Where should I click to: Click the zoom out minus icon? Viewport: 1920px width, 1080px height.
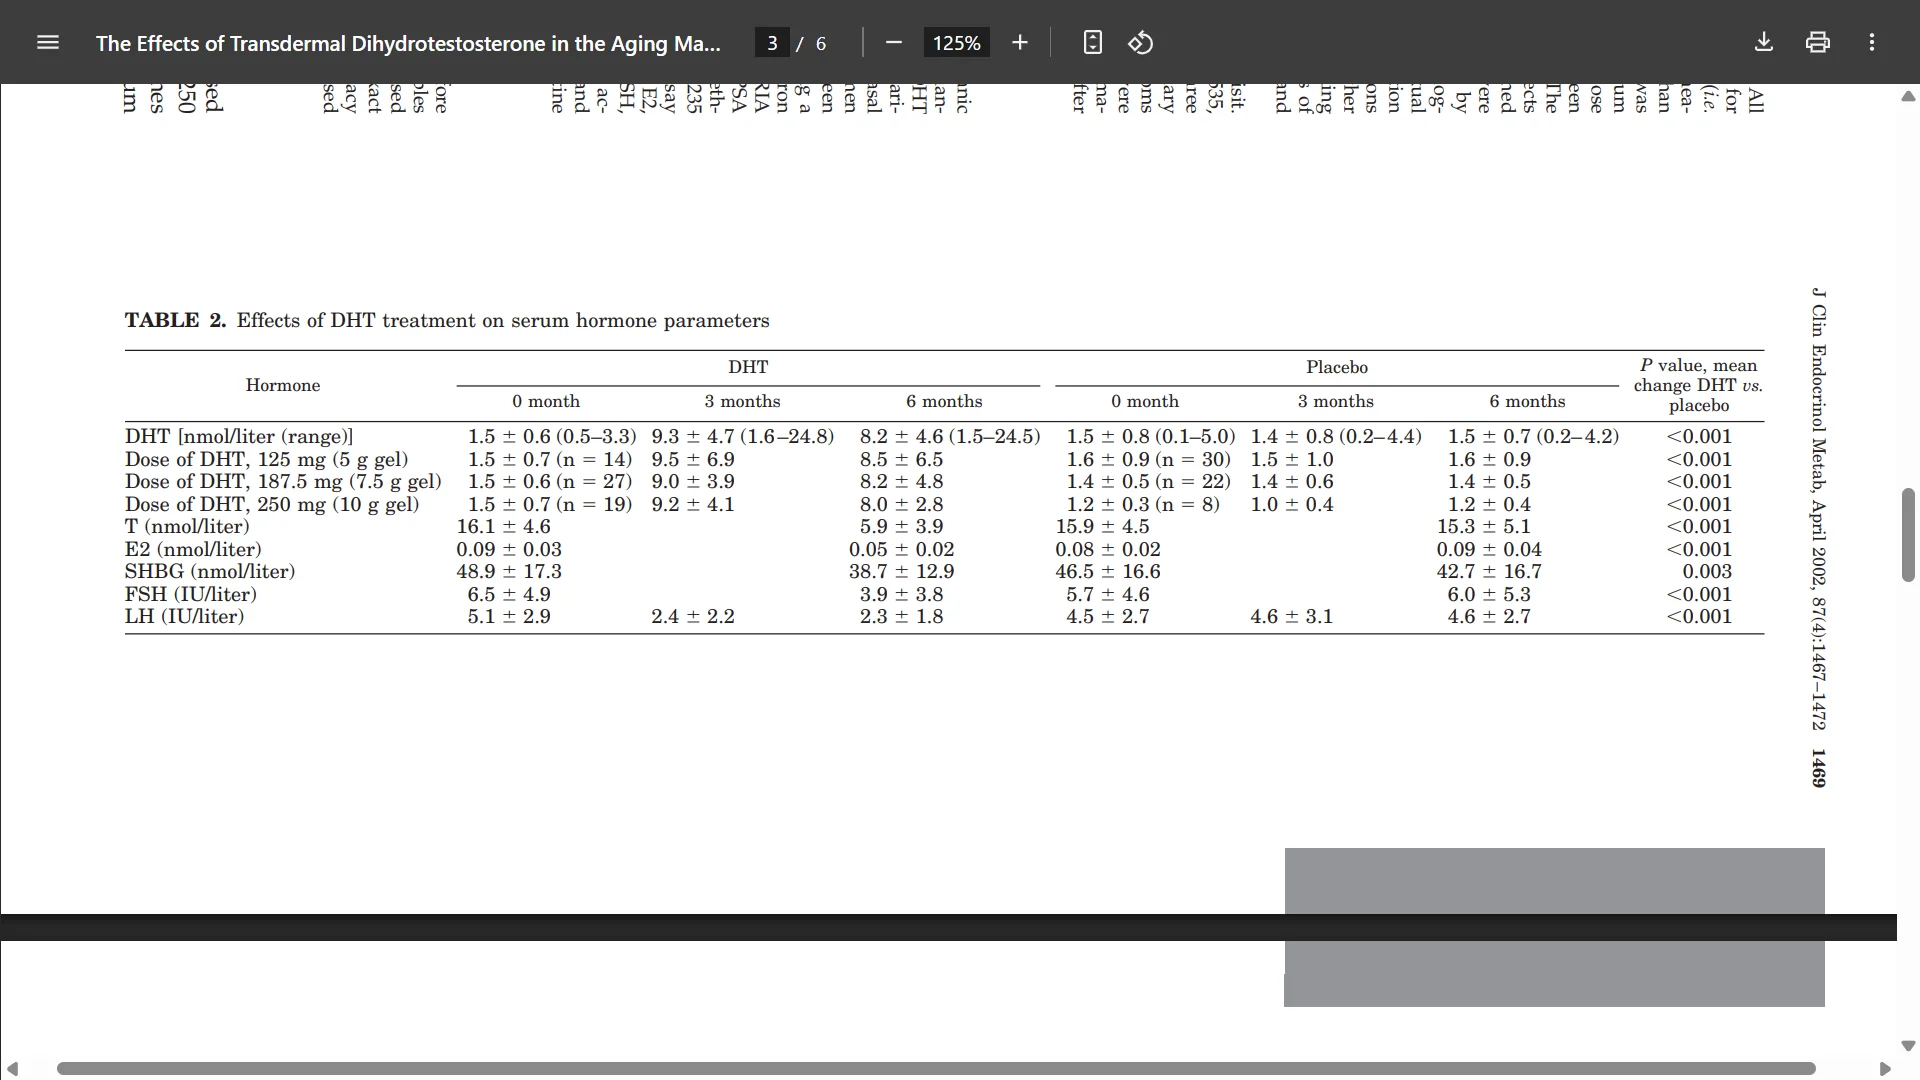tap(894, 42)
